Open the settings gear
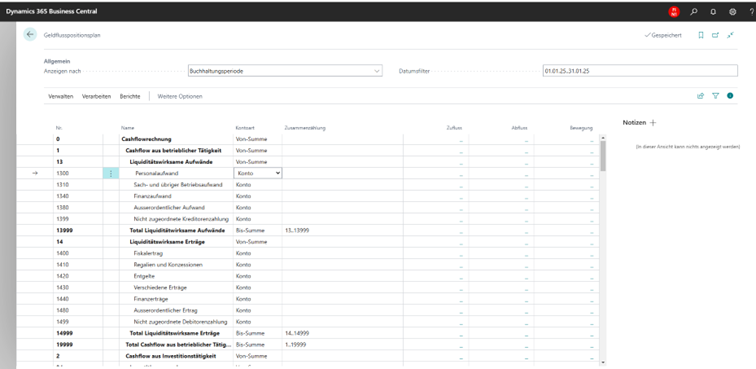Screen dimensions: 756x369 point(732,12)
